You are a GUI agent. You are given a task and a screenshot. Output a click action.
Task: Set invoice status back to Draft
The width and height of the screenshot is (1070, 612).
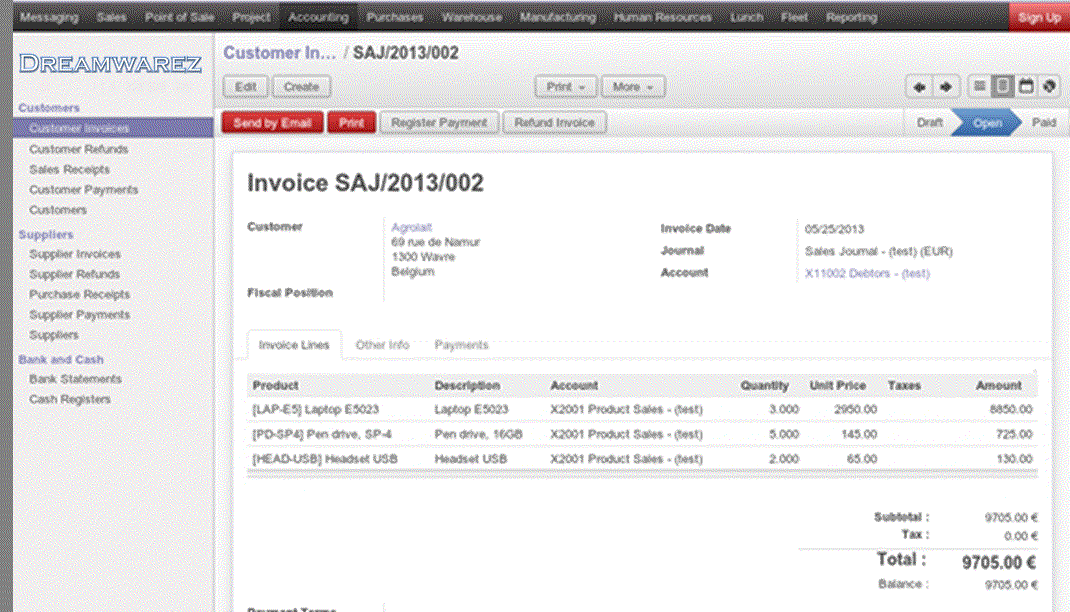tap(930, 122)
